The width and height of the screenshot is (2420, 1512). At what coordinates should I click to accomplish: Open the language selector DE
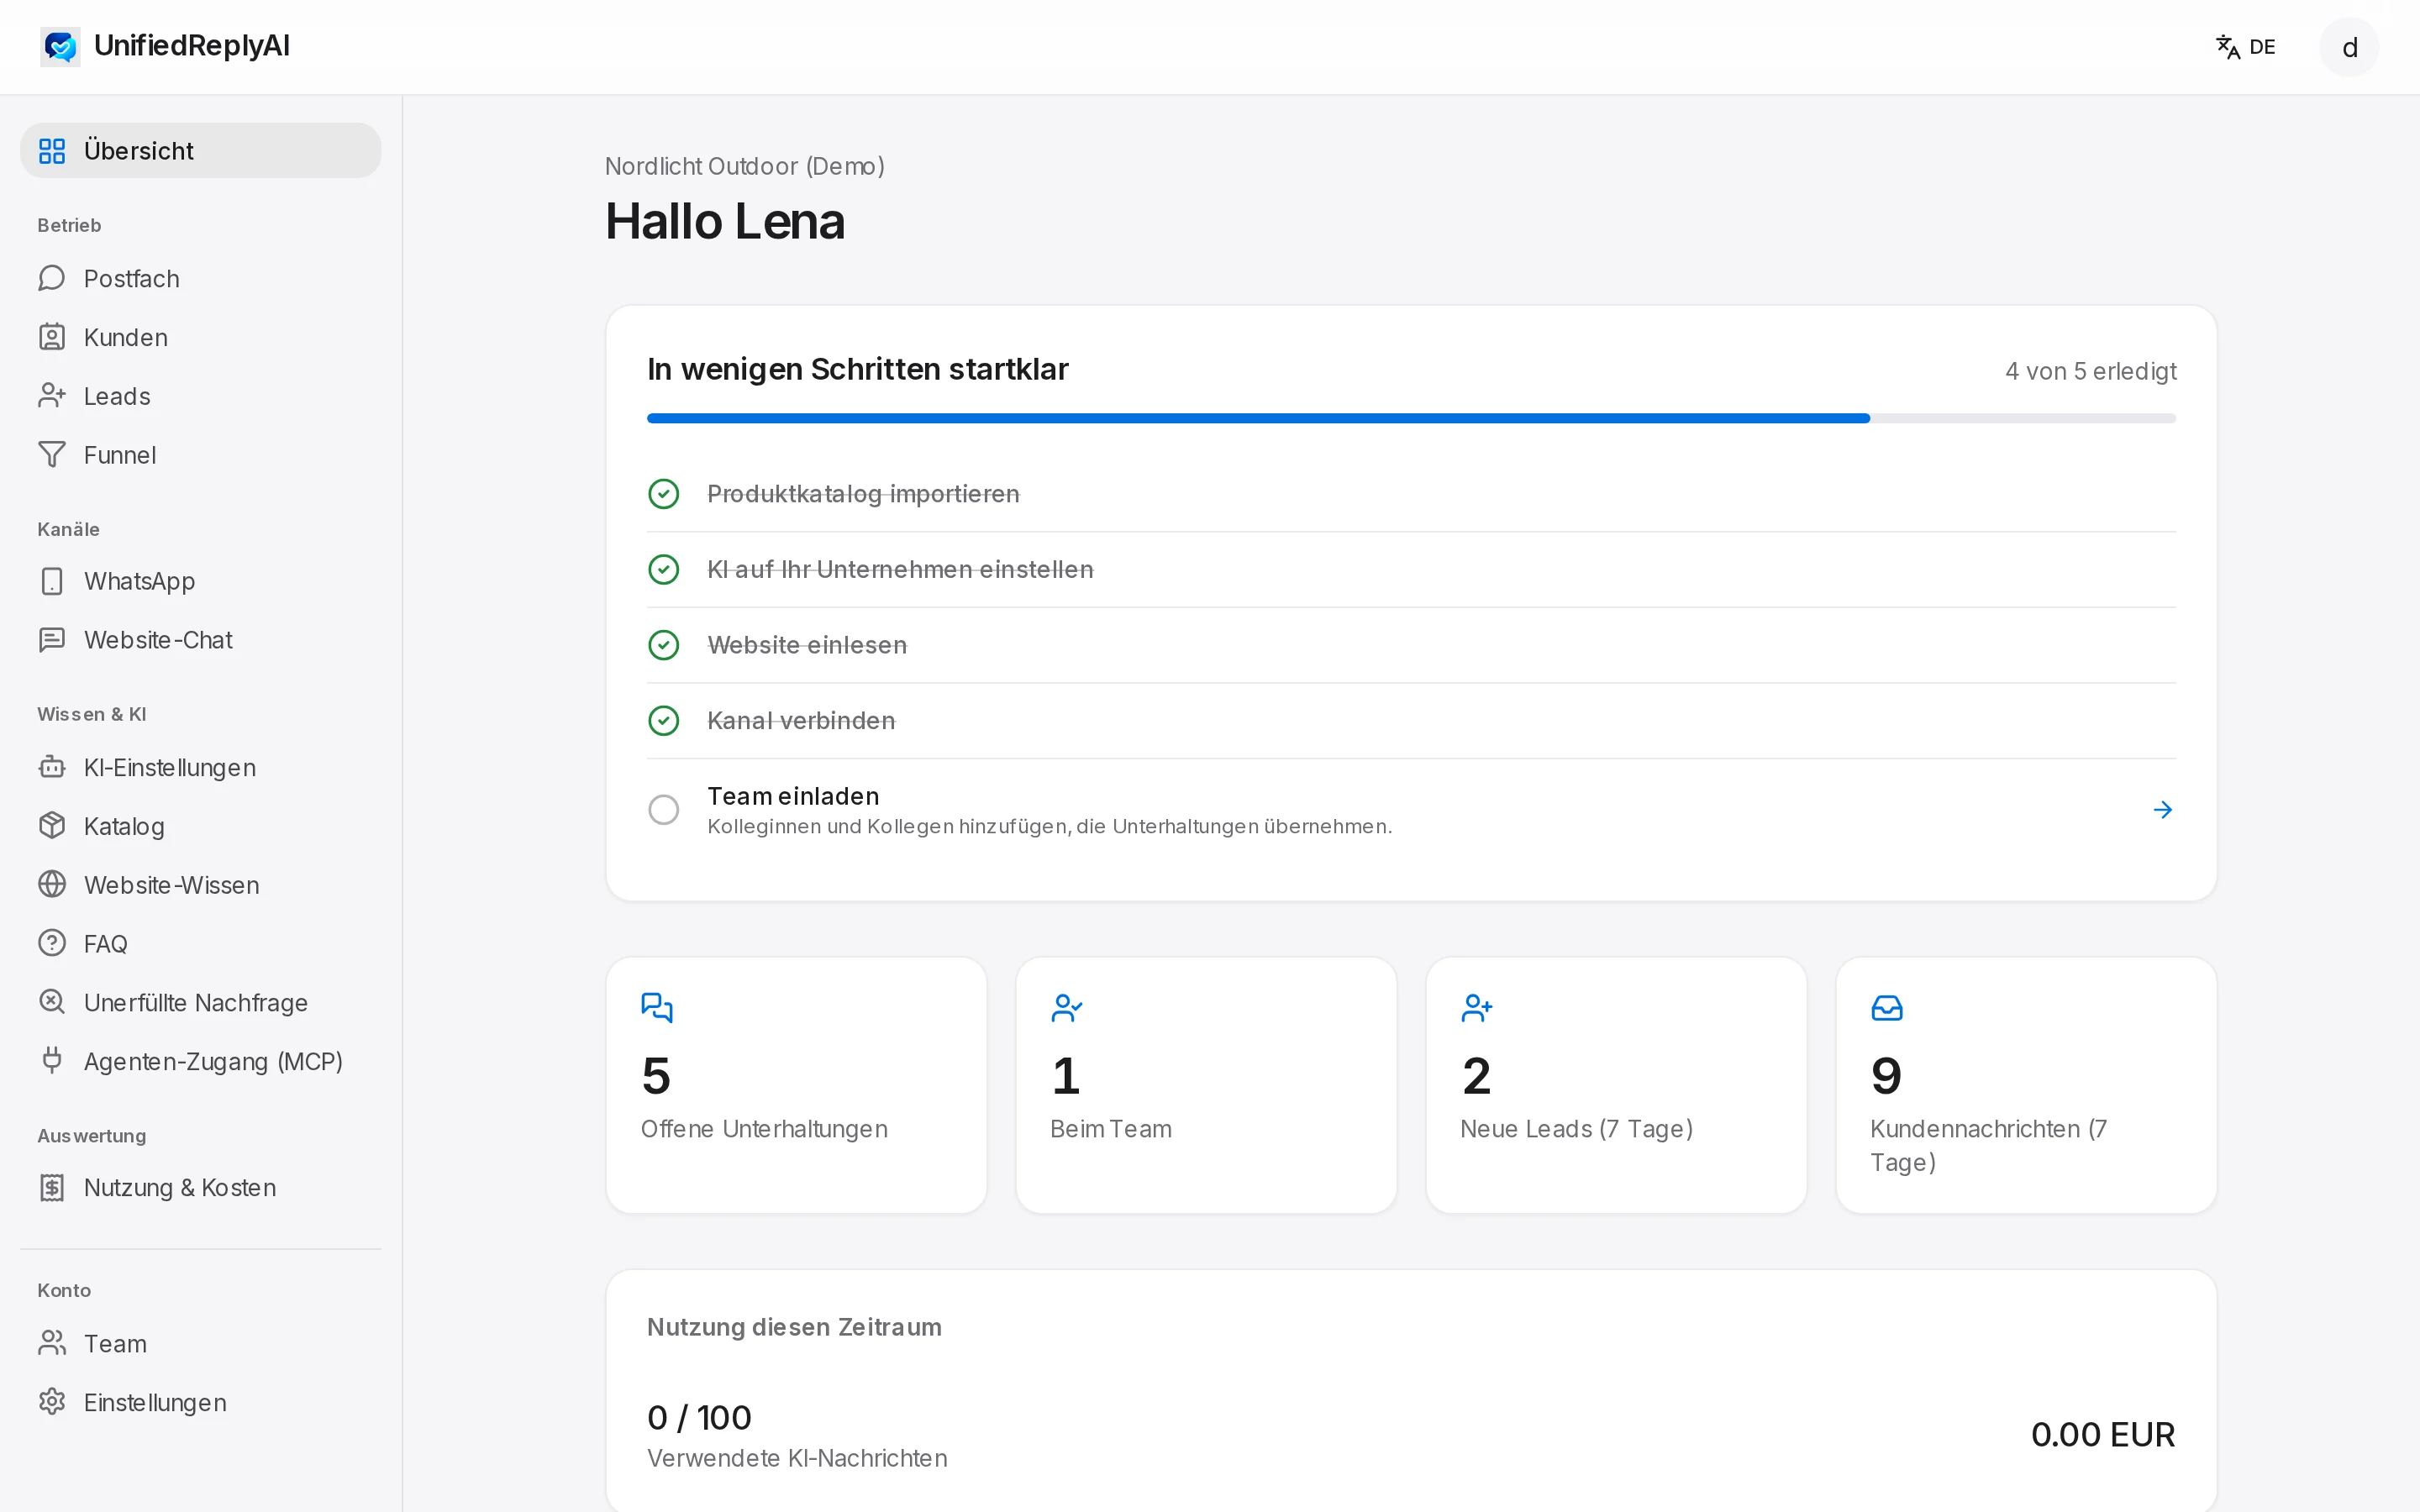tap(2246, 47)
